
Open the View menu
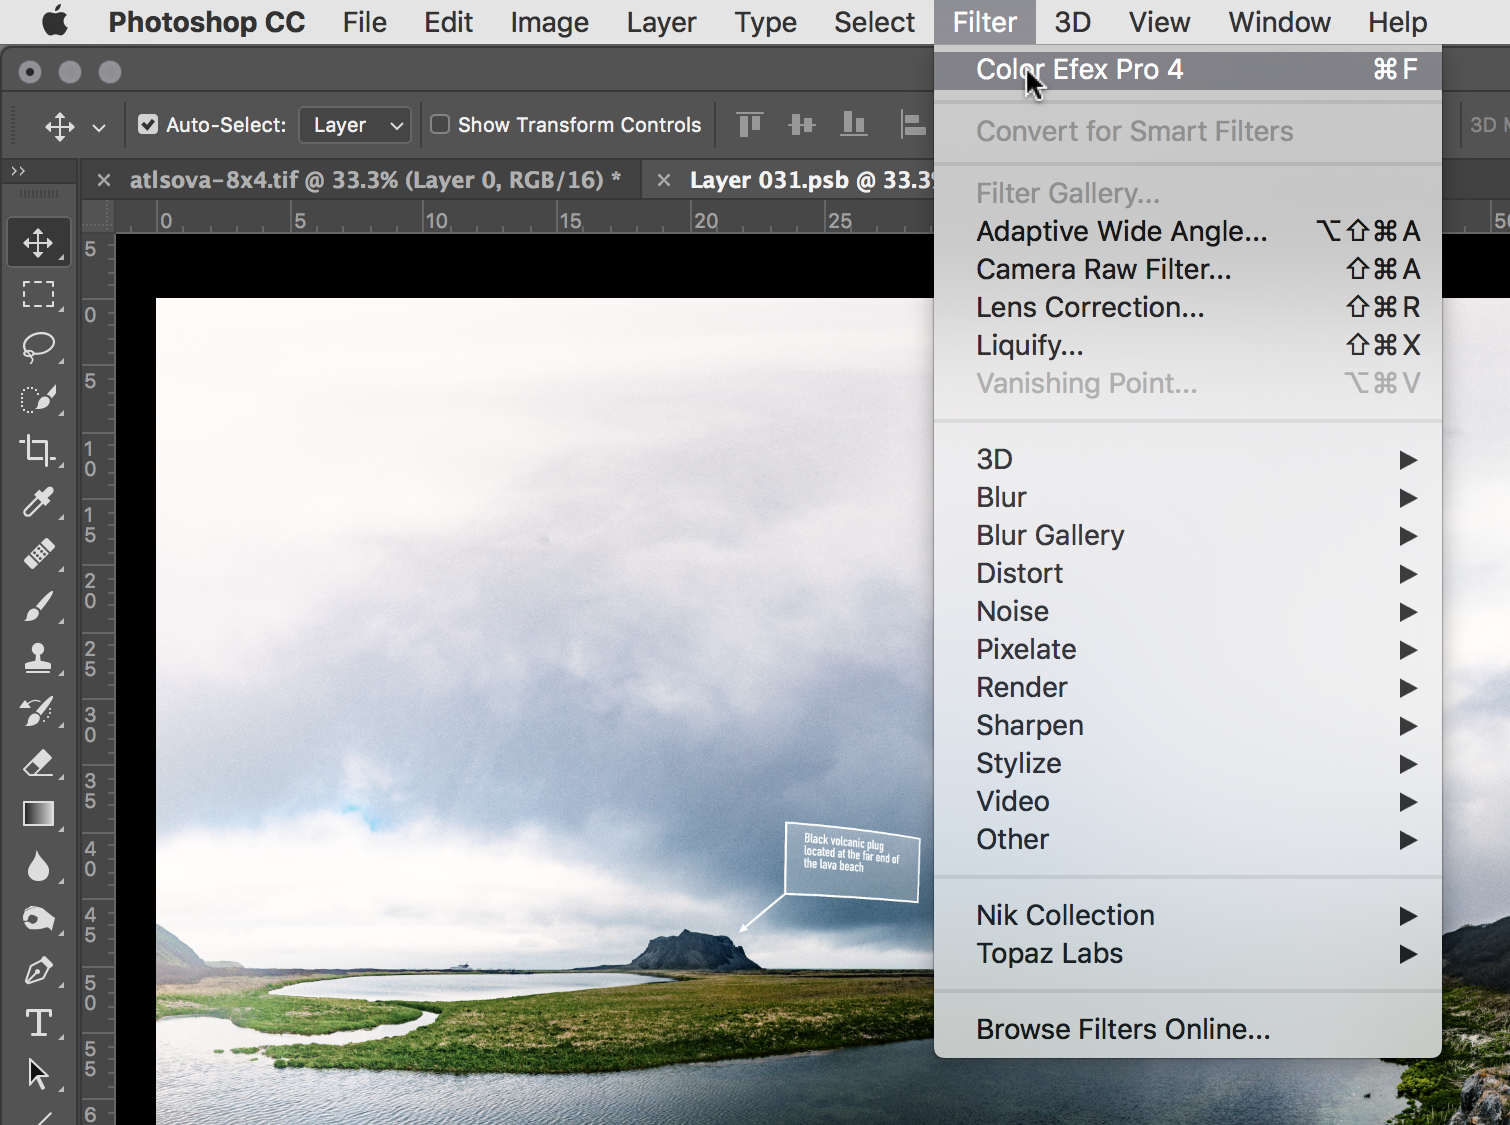[1159, 22]
